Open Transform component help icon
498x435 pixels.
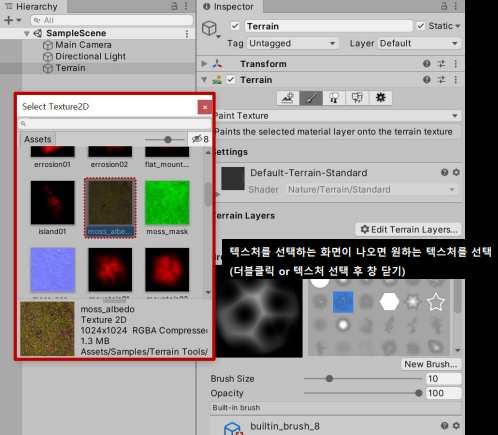pyautogui.click(x=427, y=64)
